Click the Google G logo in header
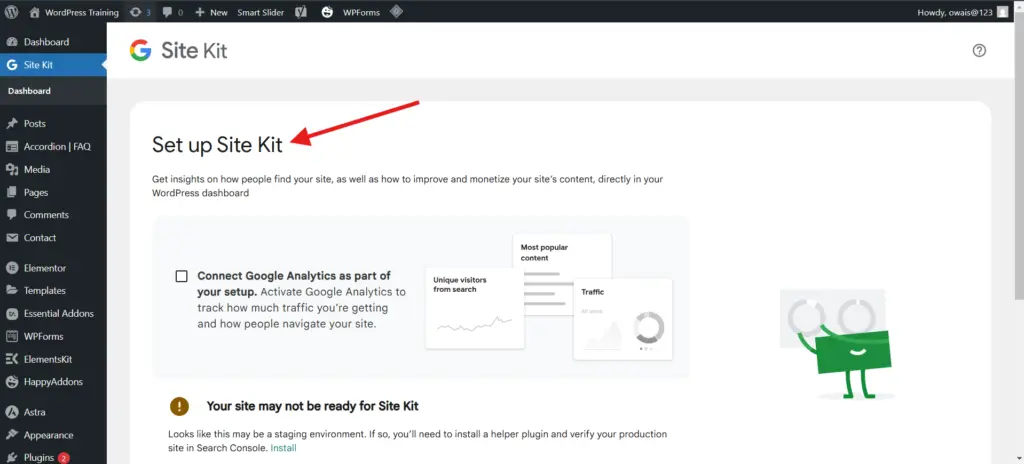This screenshot has width=1024, height=464. [x=140, y=50]
